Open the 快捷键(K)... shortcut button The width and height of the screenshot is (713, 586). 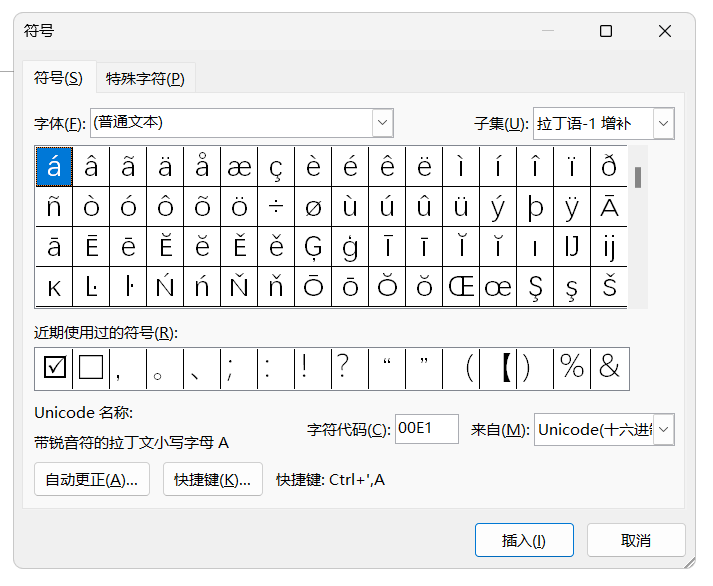tap(212, 479)
